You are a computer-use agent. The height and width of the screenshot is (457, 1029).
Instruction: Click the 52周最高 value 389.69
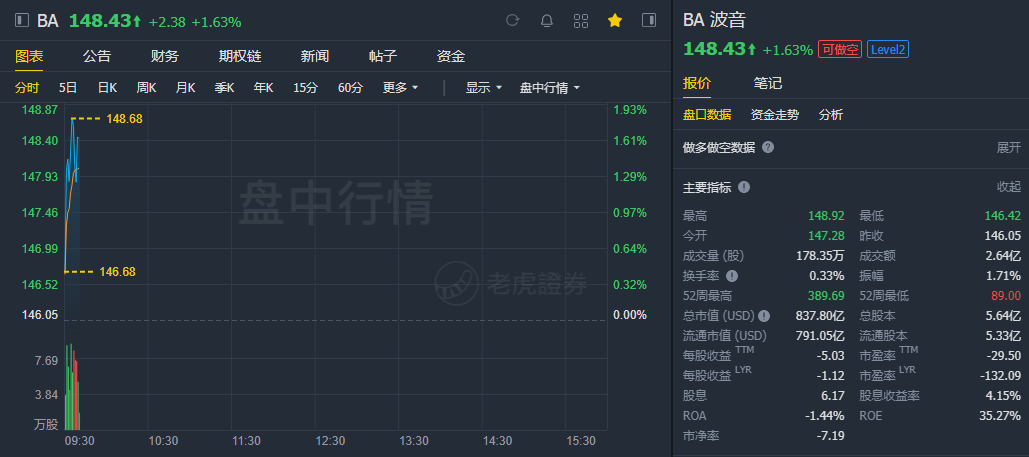point(826,295)
